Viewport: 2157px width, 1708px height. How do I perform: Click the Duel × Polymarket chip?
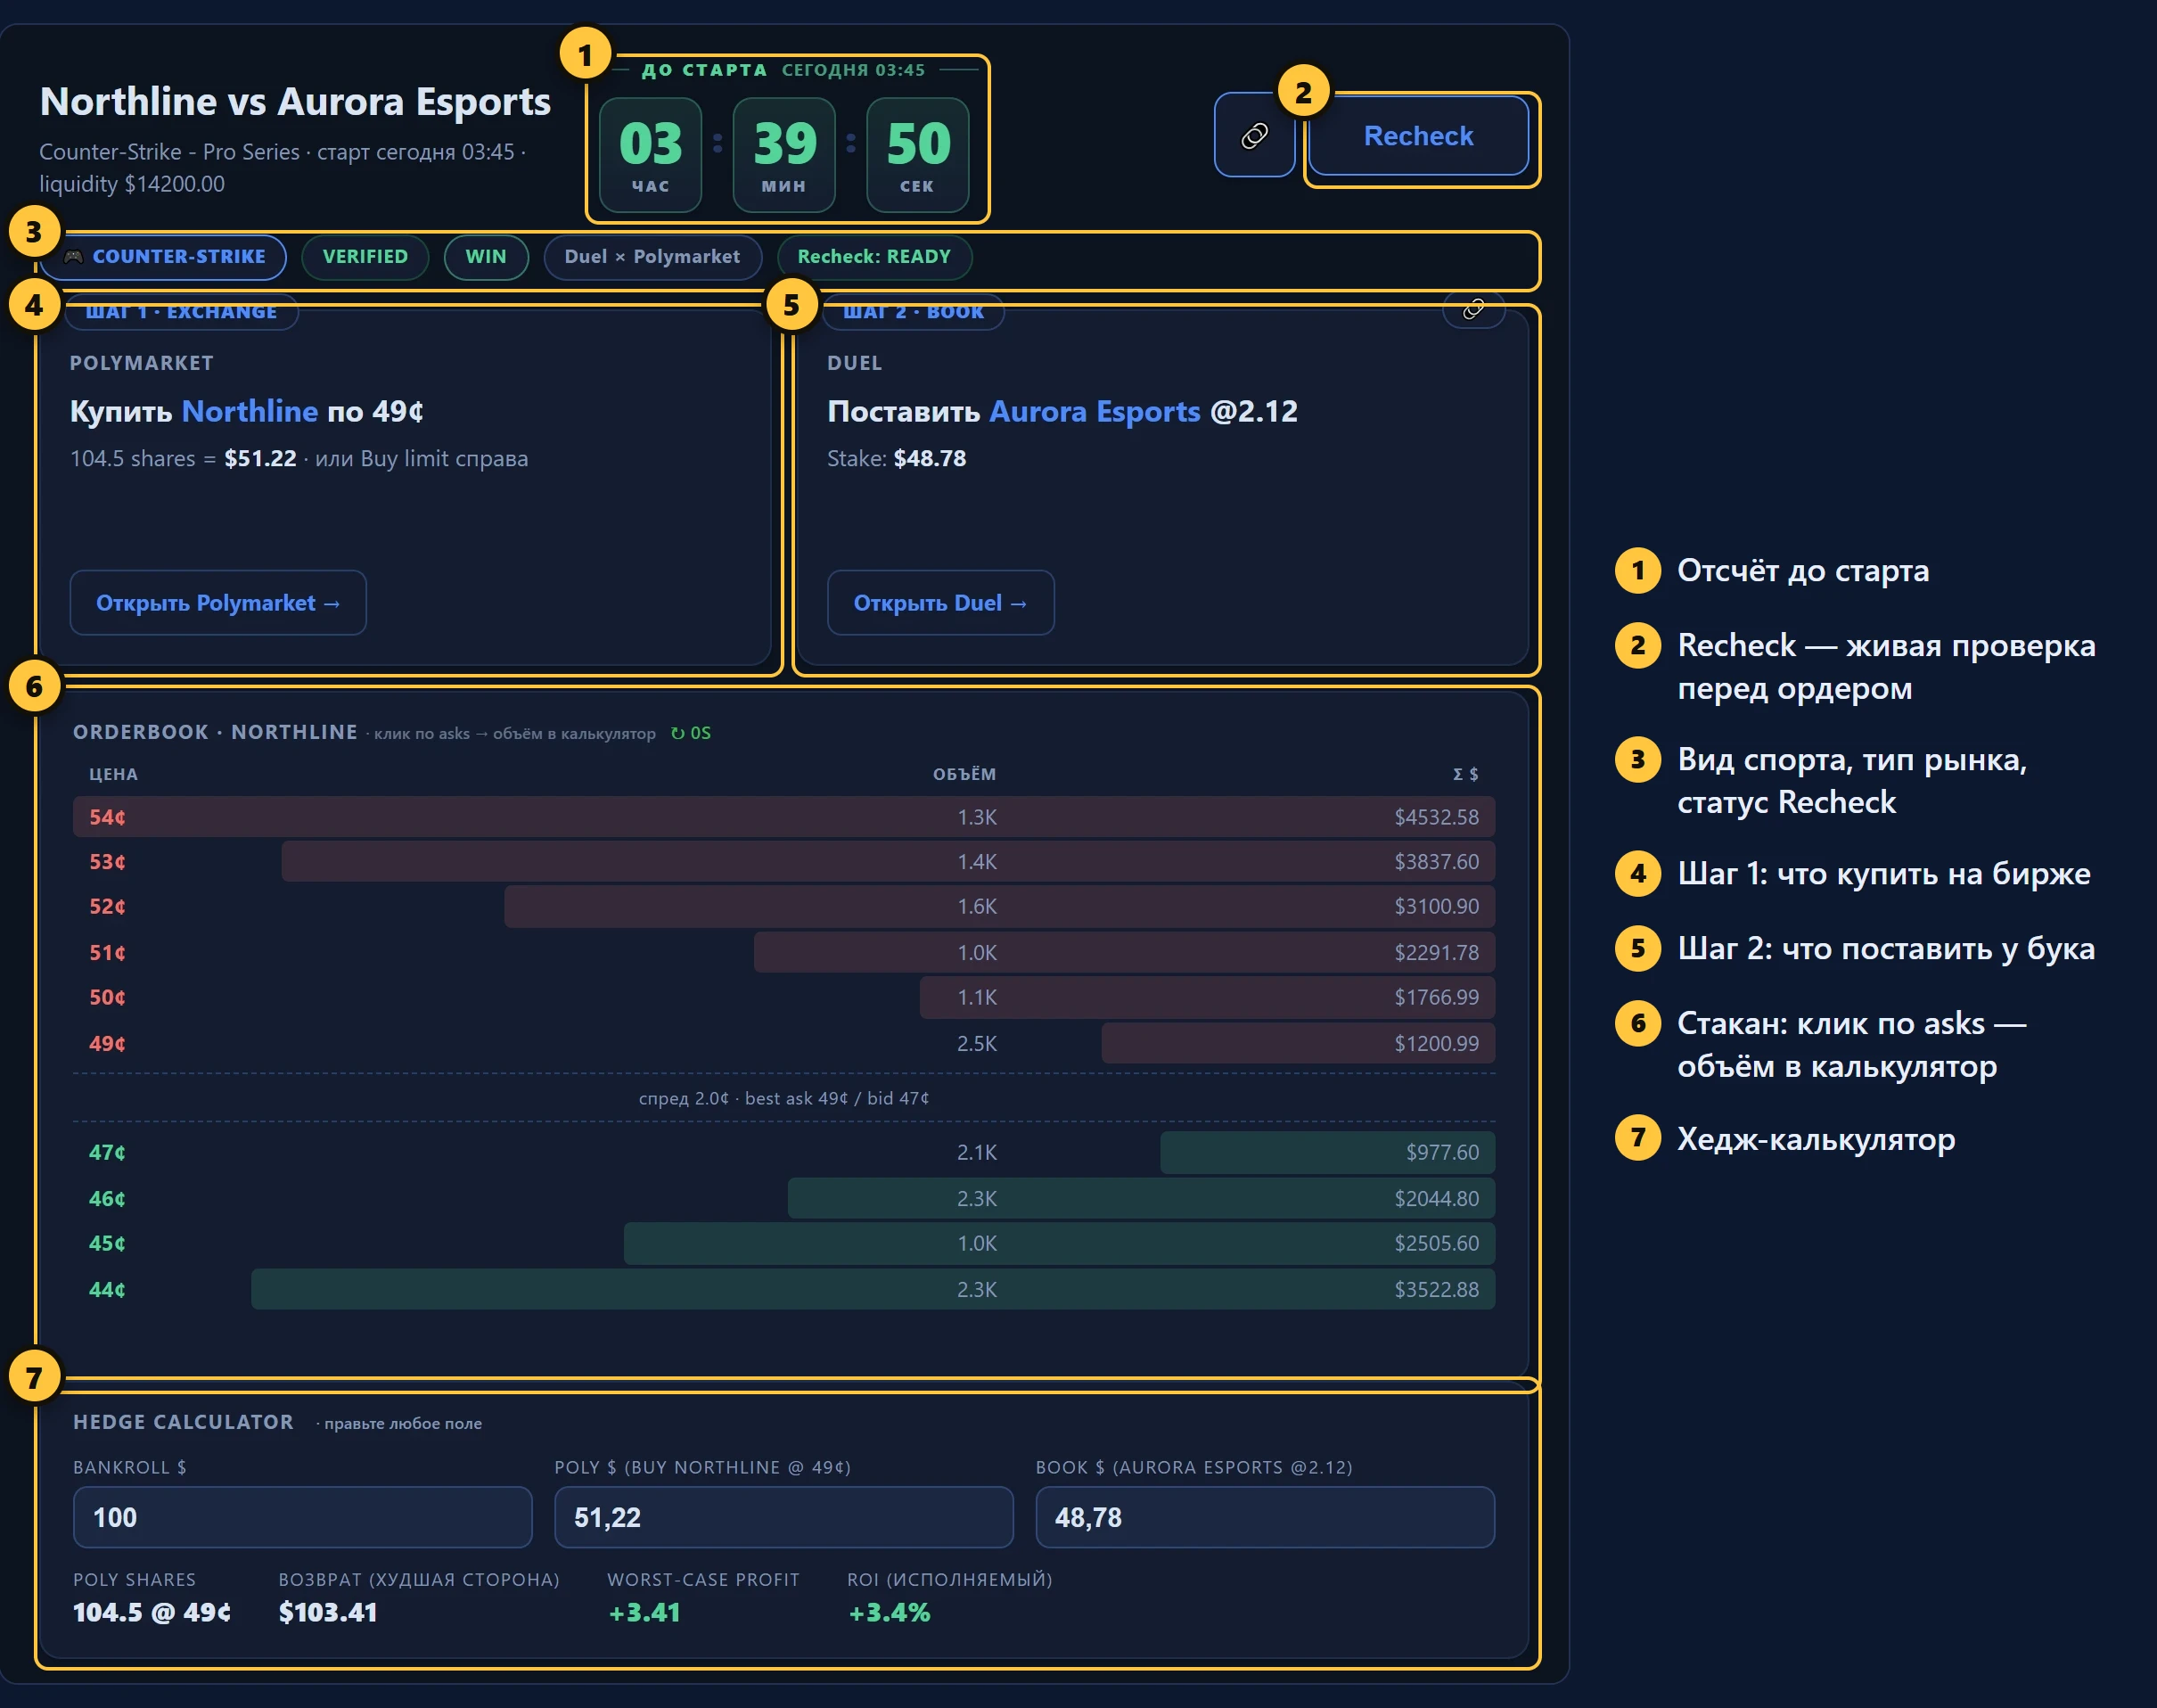[x=652, y=257]
